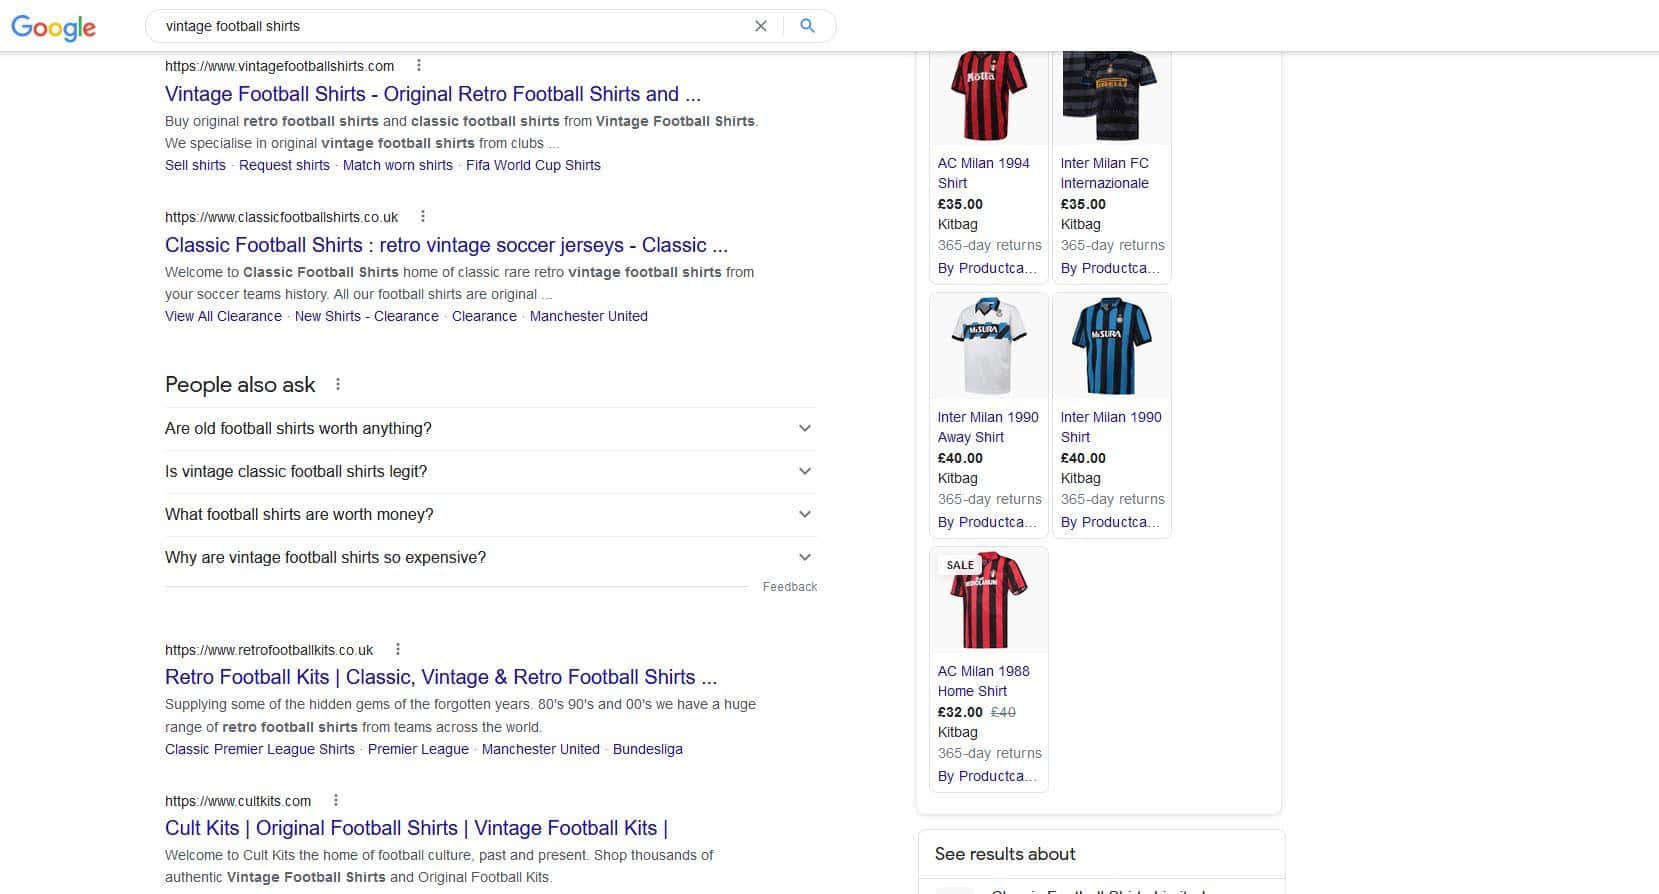Click the Request shirts sitelink

coord(284,165)
